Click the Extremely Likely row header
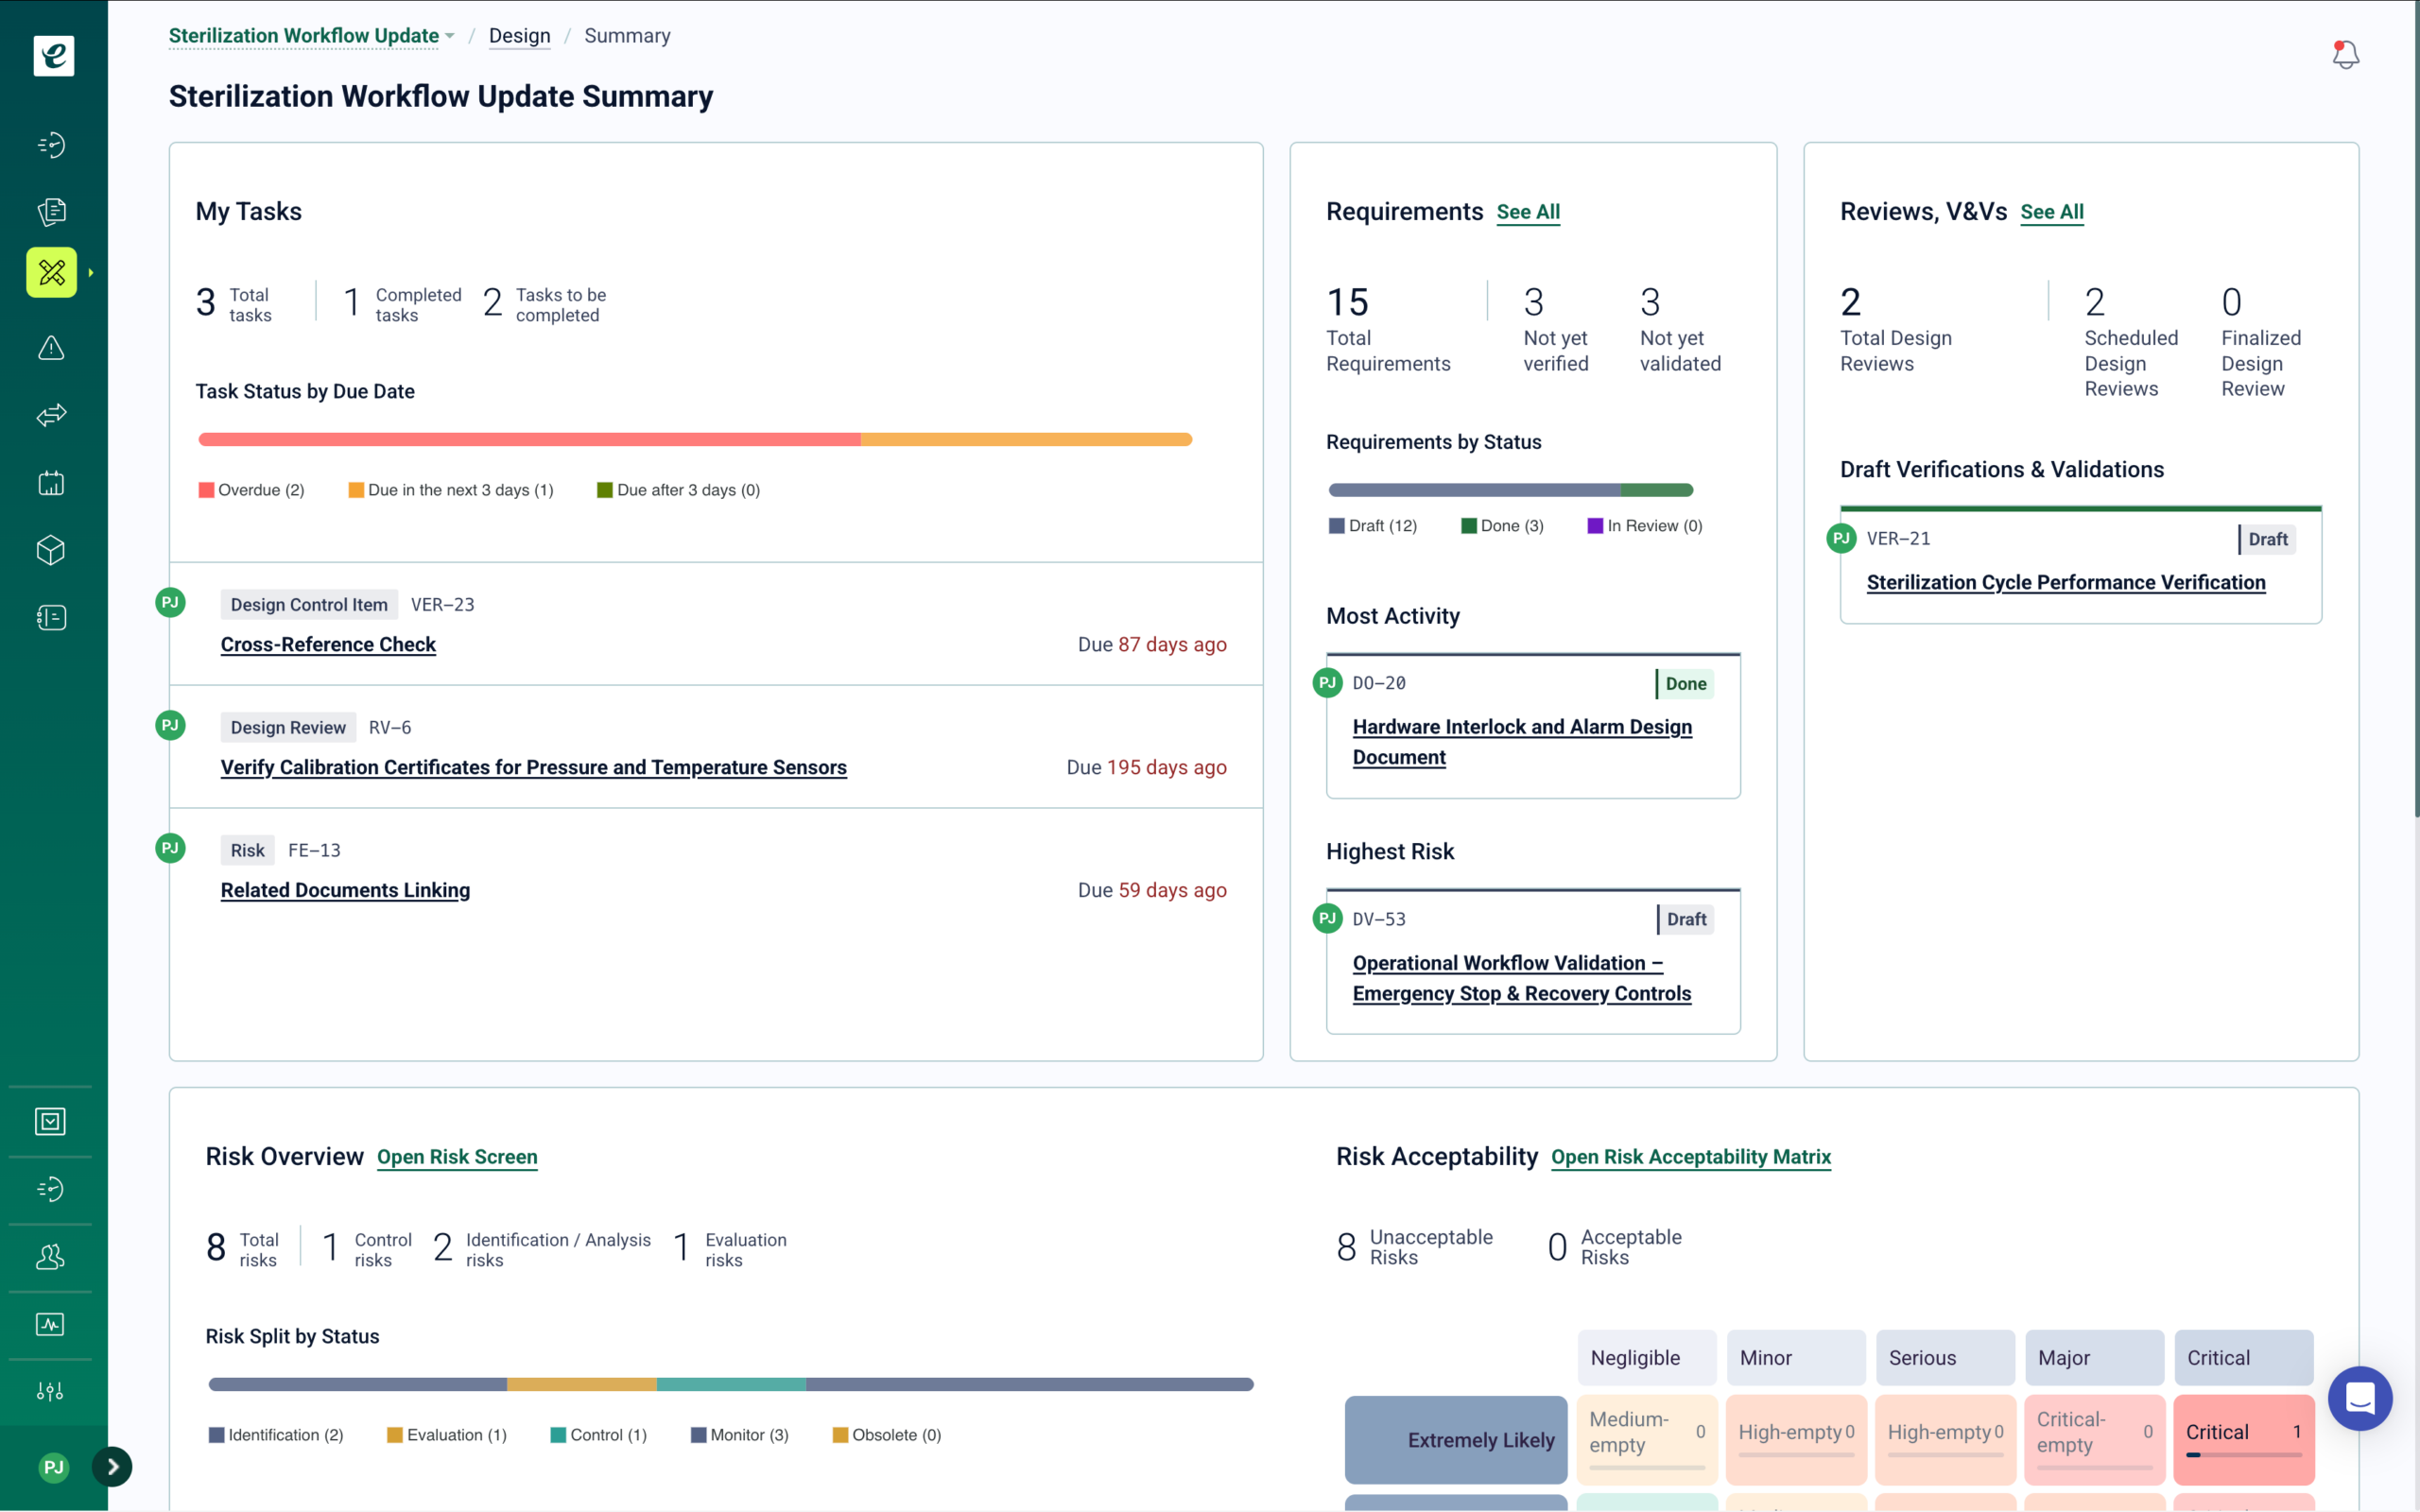2420x1512 pixels. [x=1455, y=1439]
